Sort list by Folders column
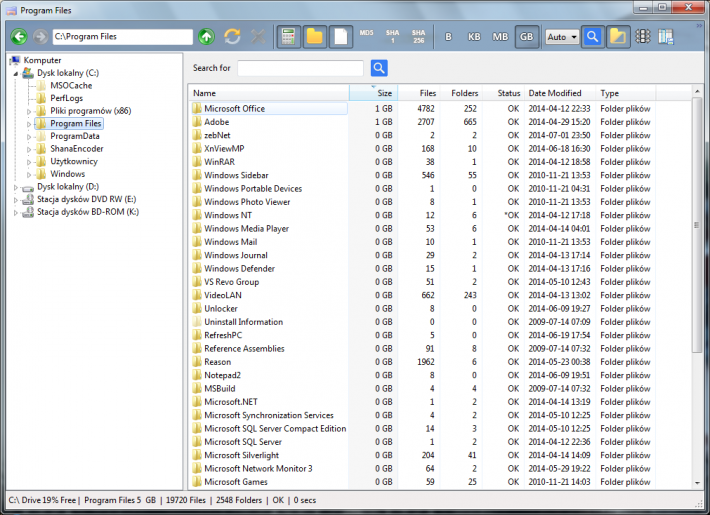Screen dimensions: 710x515 point(461,93)
